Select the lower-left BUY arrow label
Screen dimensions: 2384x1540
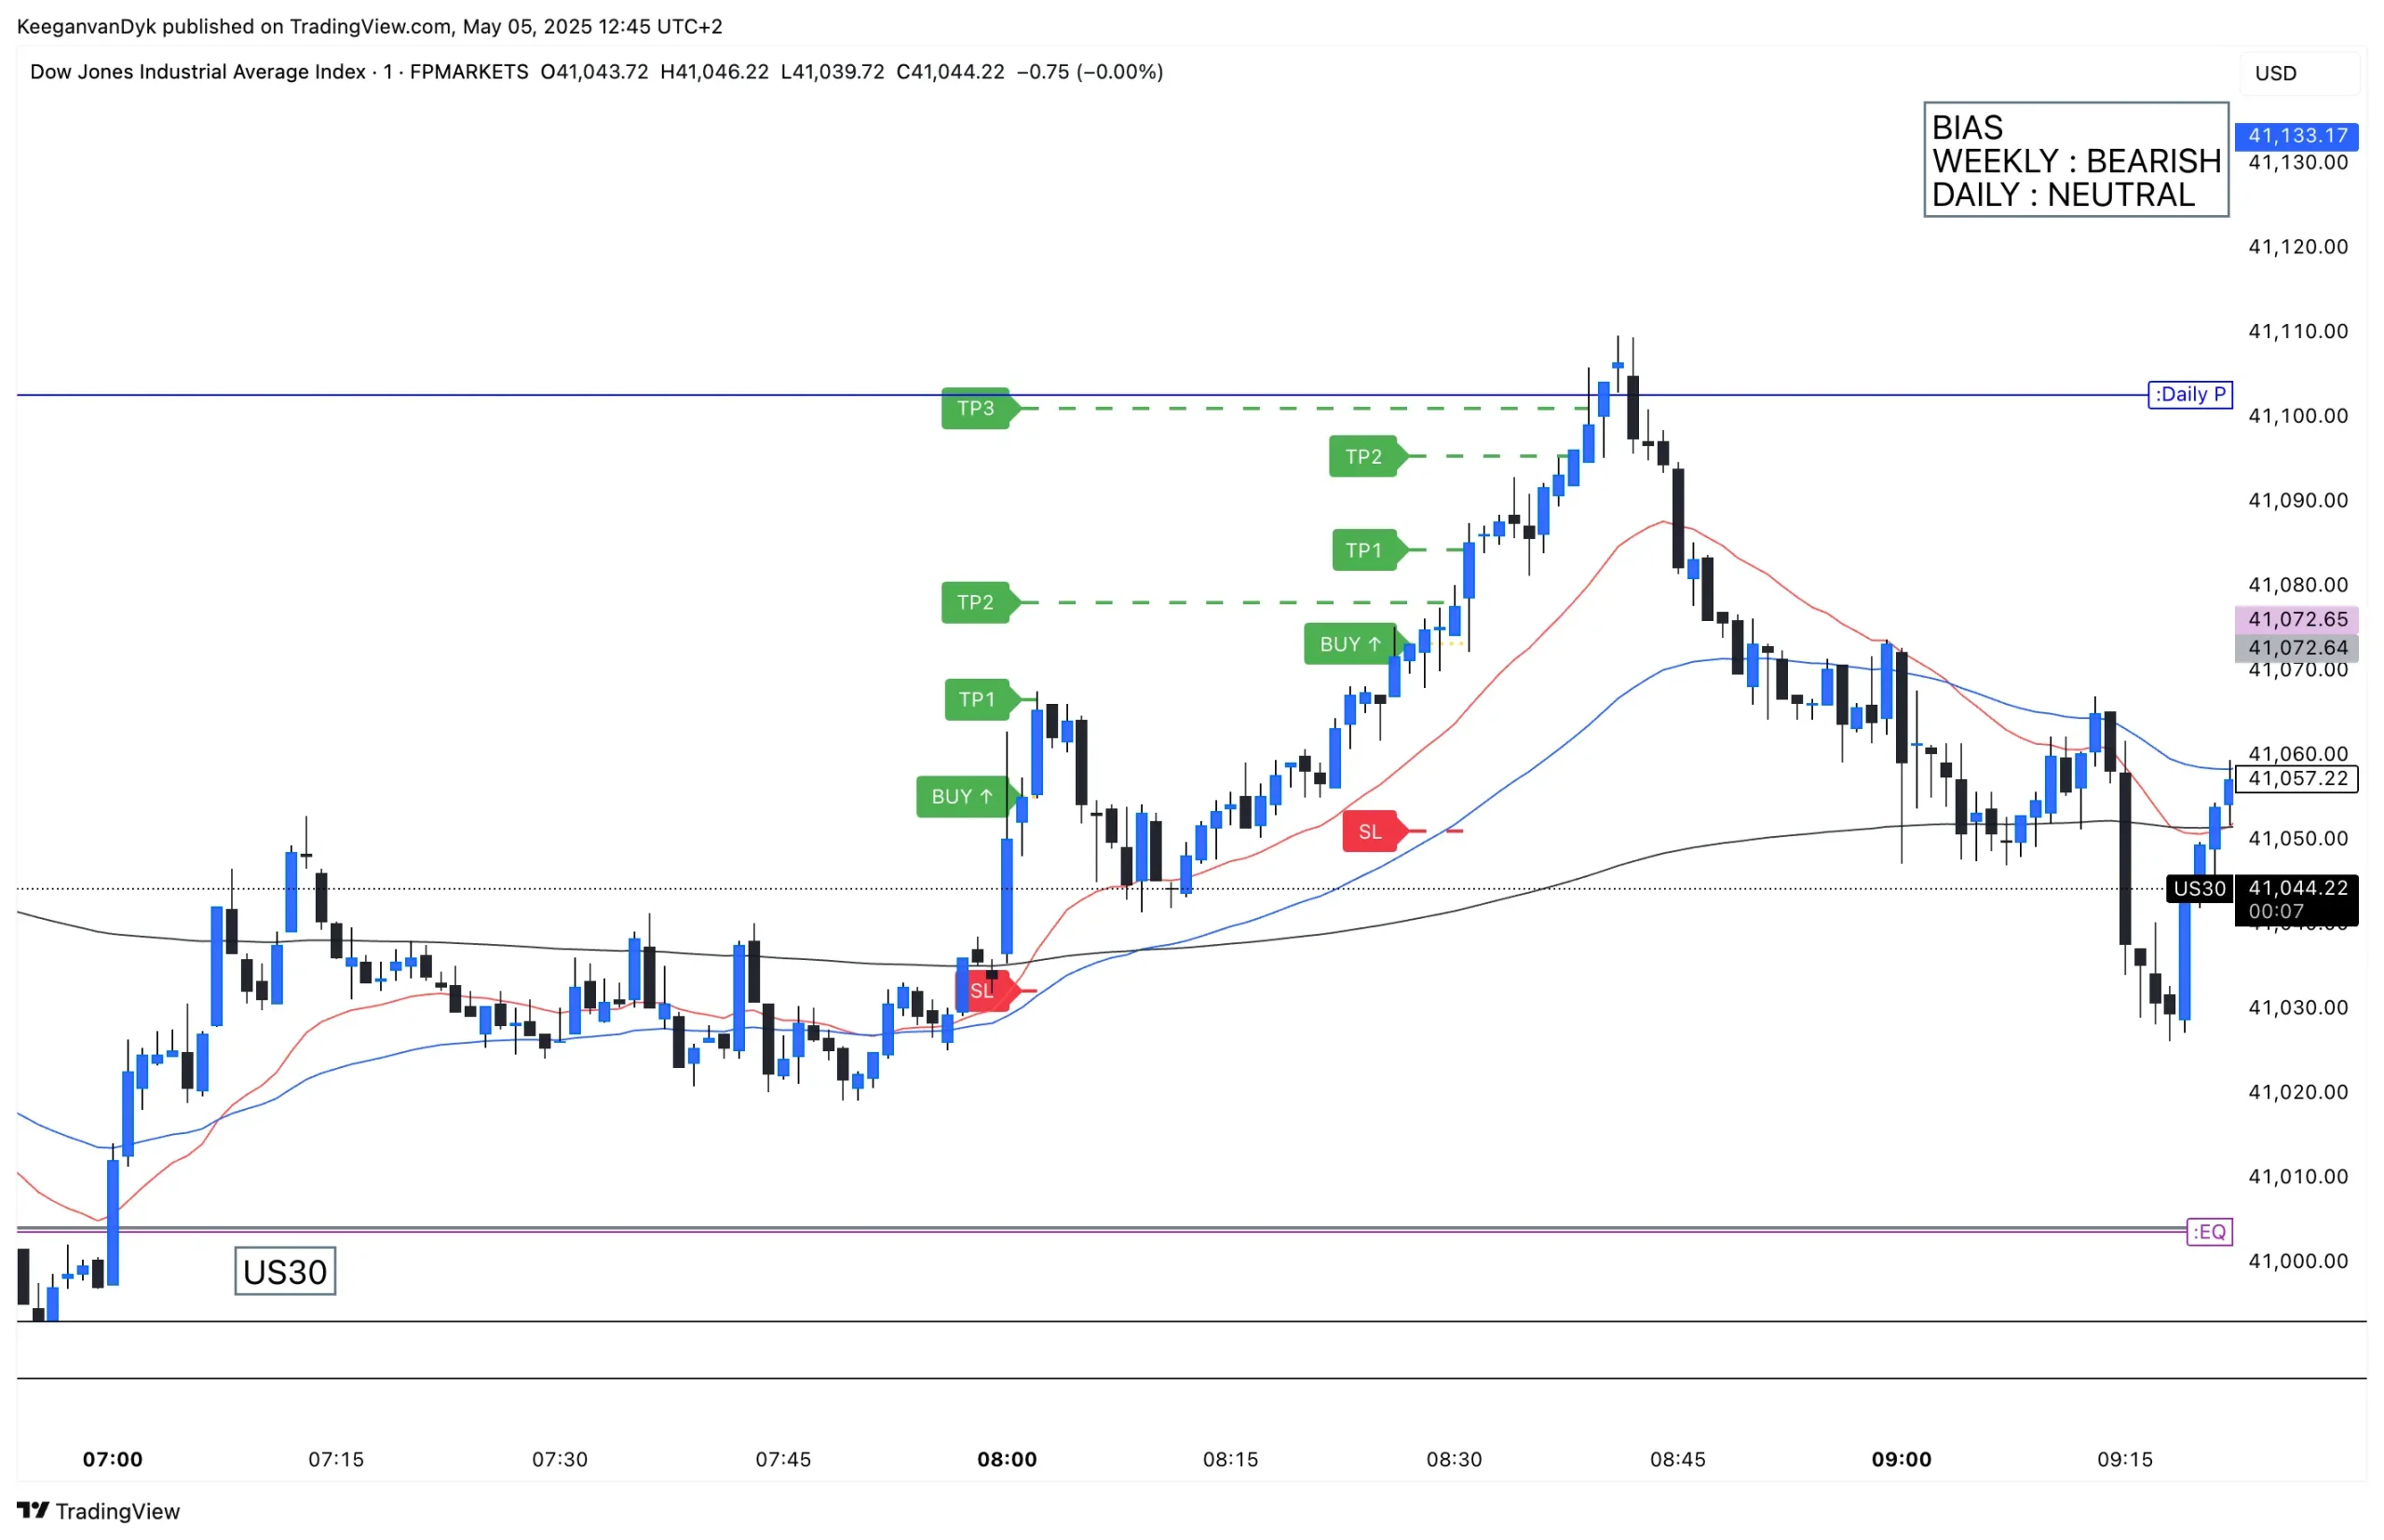coord(962,796)
